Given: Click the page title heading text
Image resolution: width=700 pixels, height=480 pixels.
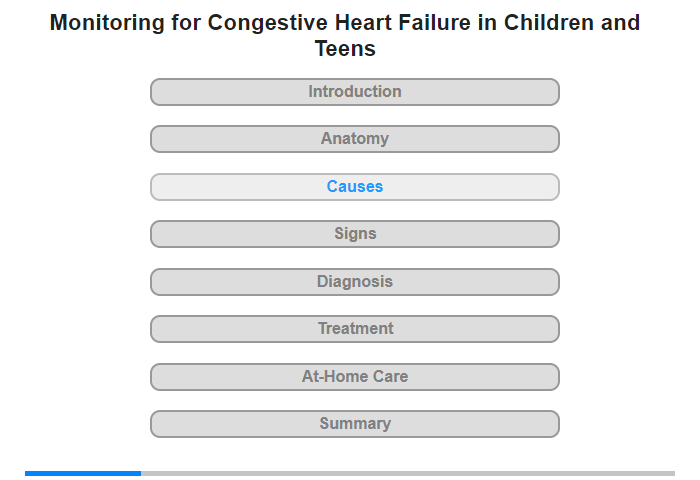Looking at the screenshot, I should [345, 35].
